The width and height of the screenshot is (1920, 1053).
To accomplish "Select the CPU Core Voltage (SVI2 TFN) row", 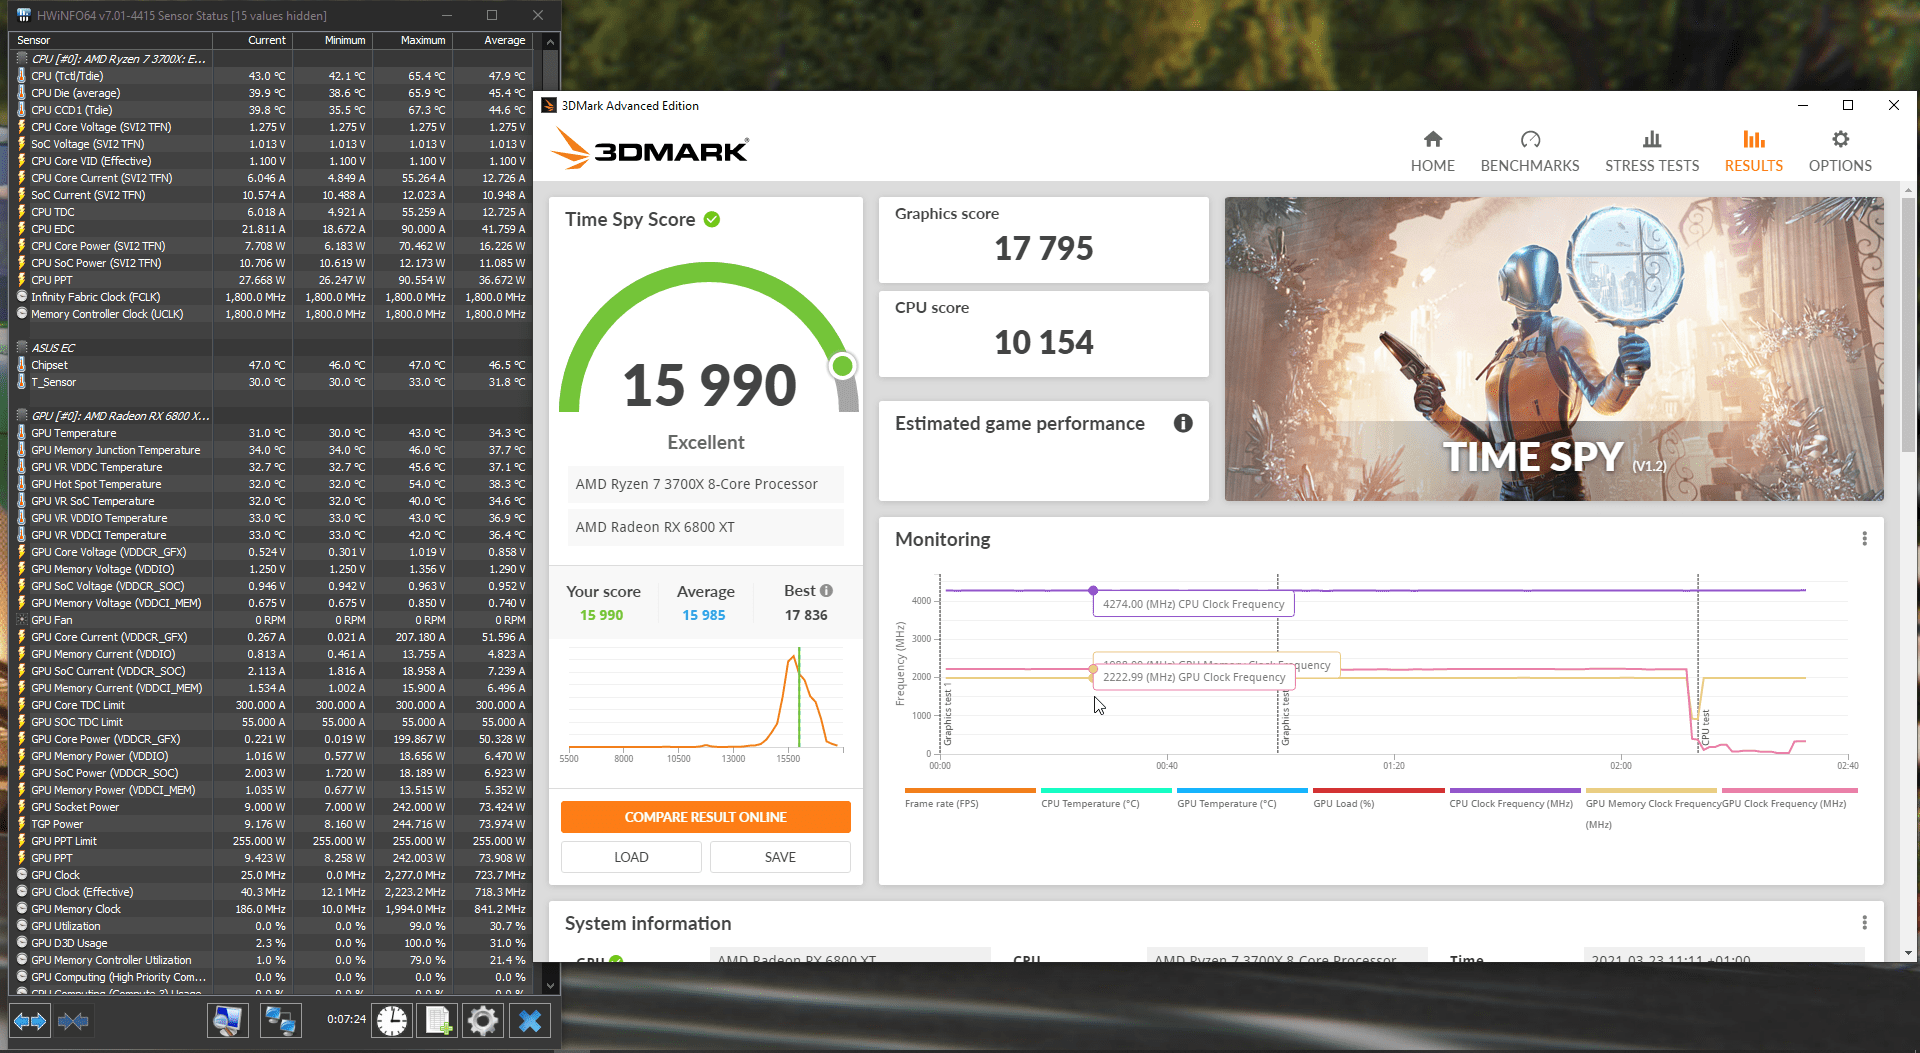I will point(271,127).
